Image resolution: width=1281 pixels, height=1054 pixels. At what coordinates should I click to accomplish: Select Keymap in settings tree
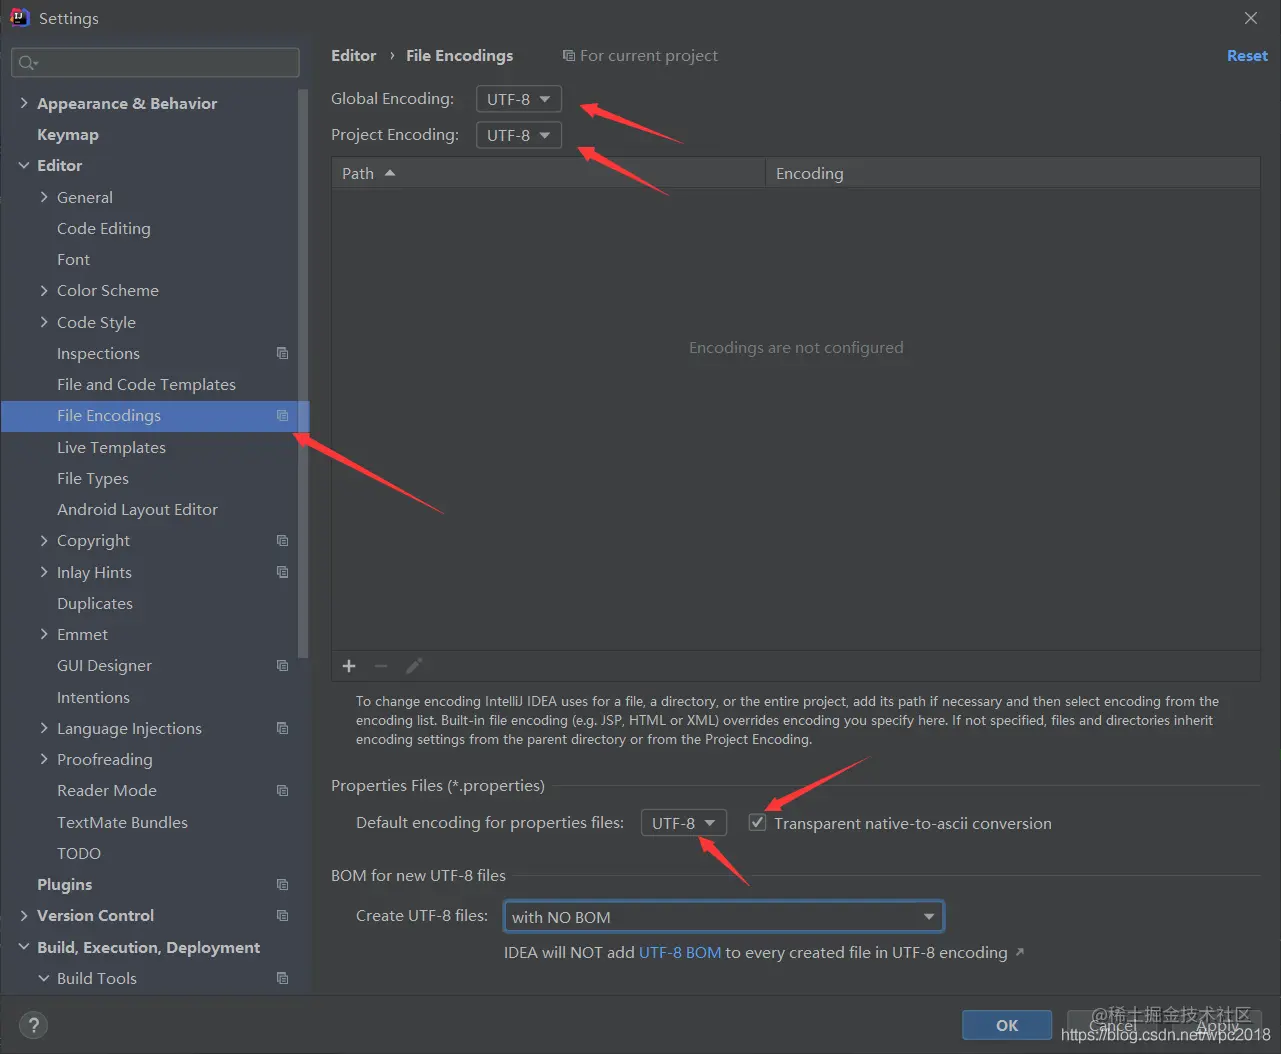click(x=68, y=134)
